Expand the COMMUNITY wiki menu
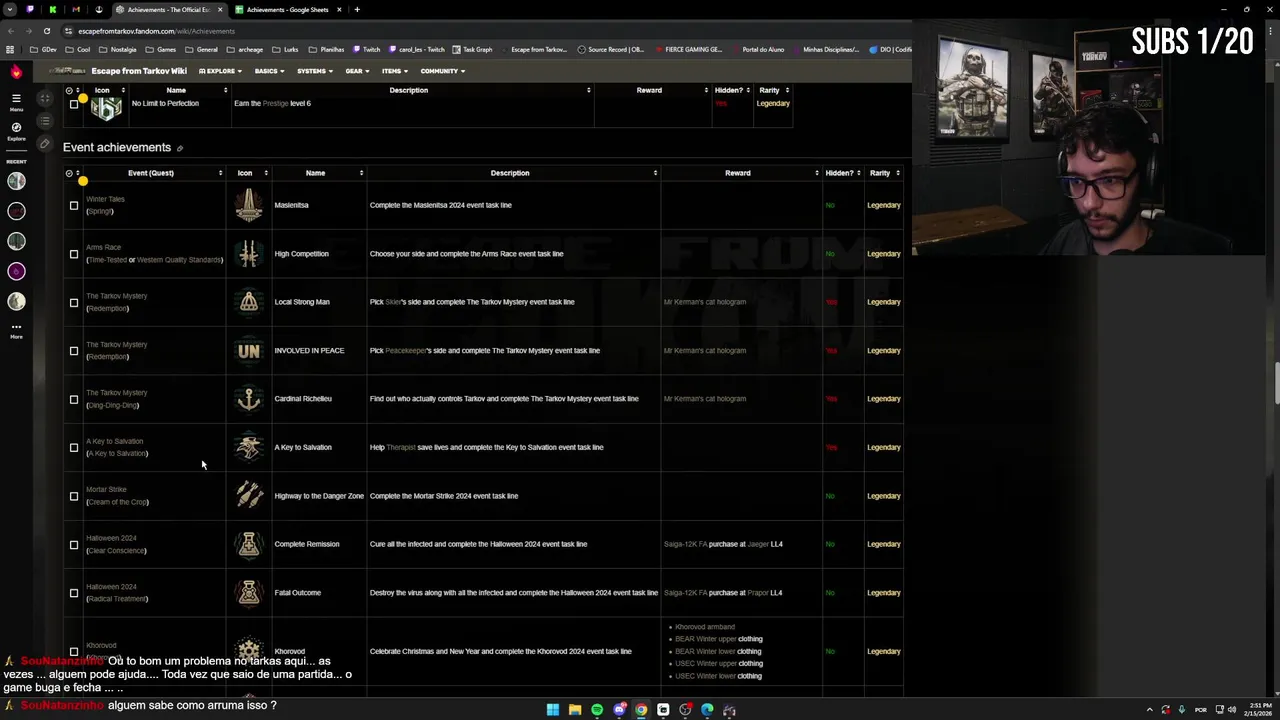This screenshot has width=1280, height=720. (x=442, y=71)
